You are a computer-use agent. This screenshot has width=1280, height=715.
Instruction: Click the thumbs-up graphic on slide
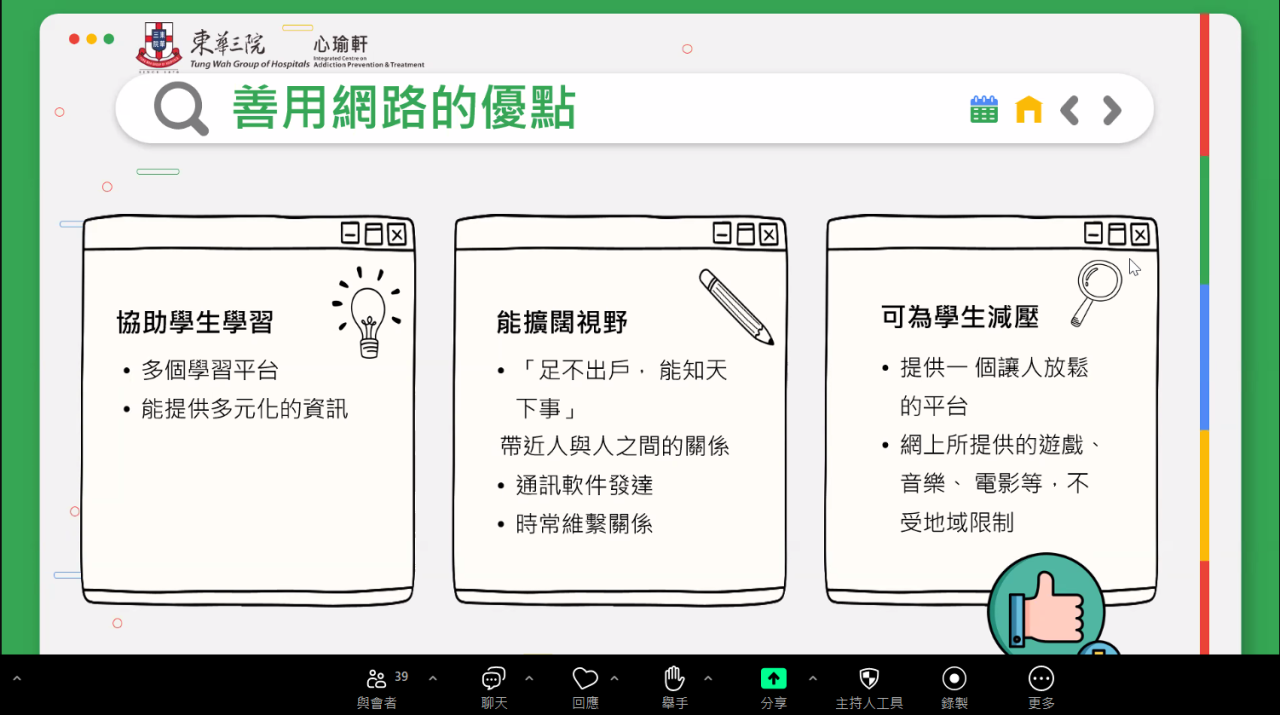[x=1046, y=606]
